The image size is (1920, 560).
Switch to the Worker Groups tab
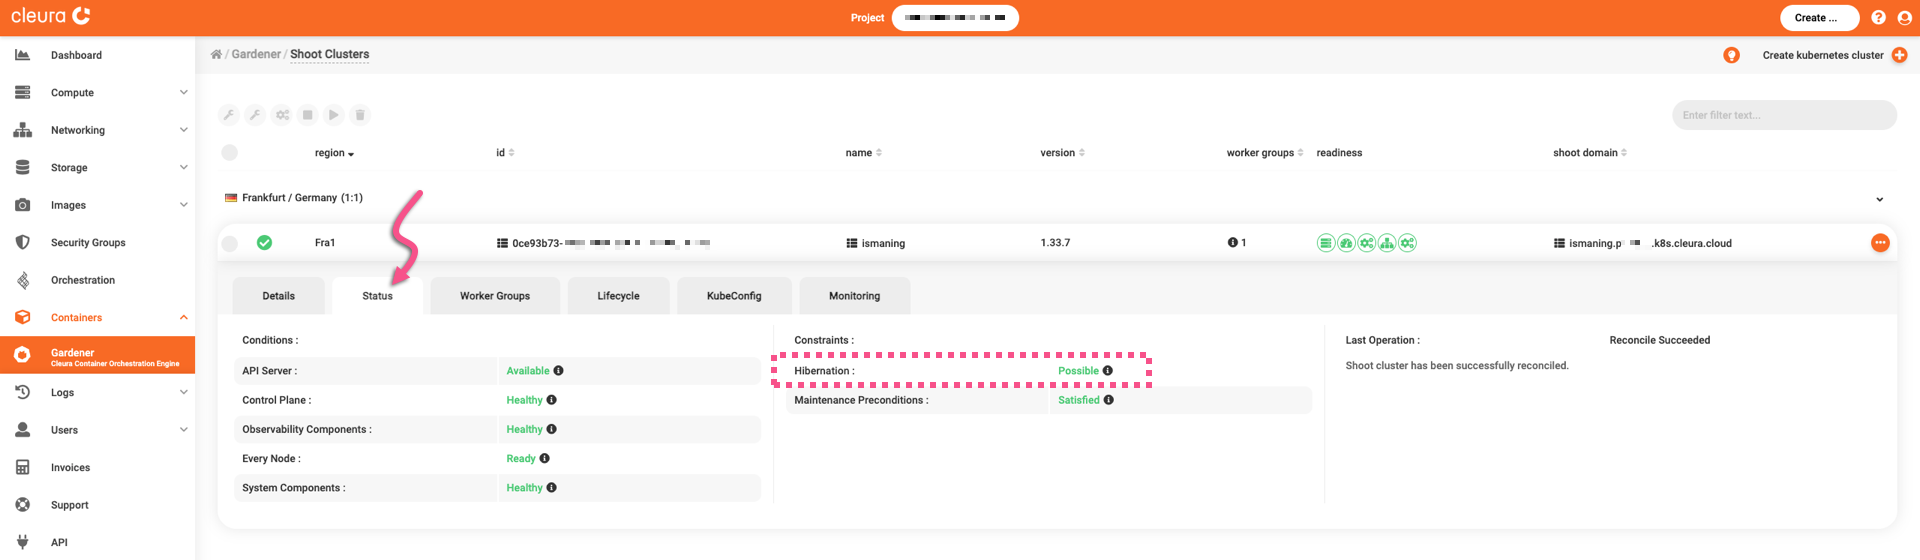point(494,296)
